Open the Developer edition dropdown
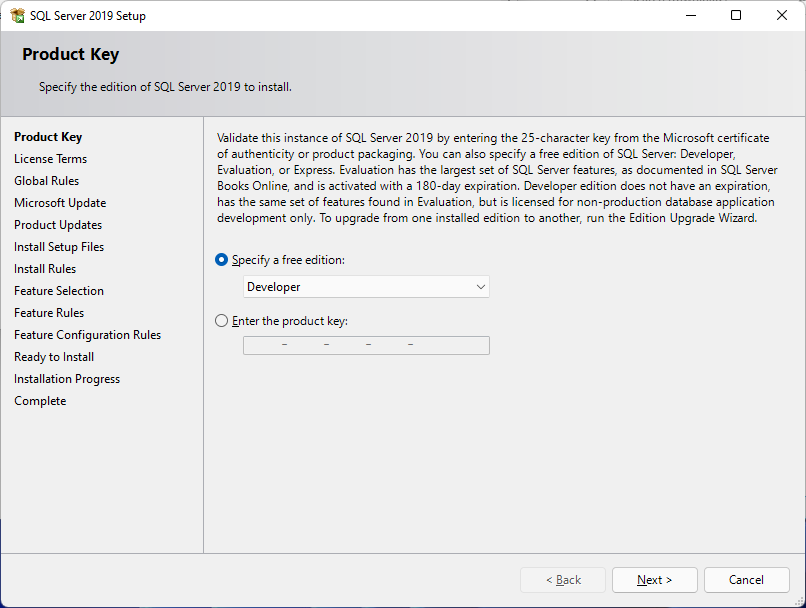 point(366,287)
